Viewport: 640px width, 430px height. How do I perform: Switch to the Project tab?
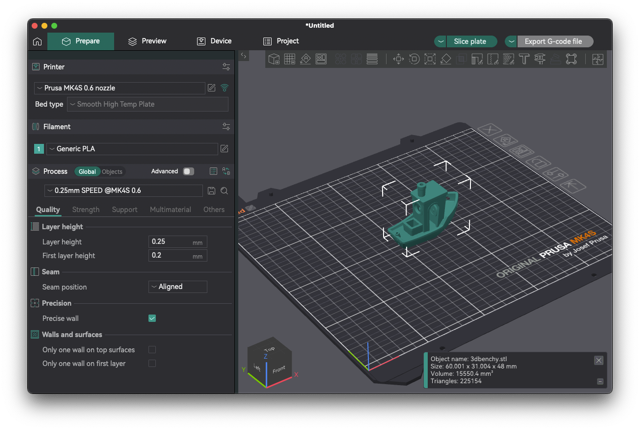click(x=281, y=41)
